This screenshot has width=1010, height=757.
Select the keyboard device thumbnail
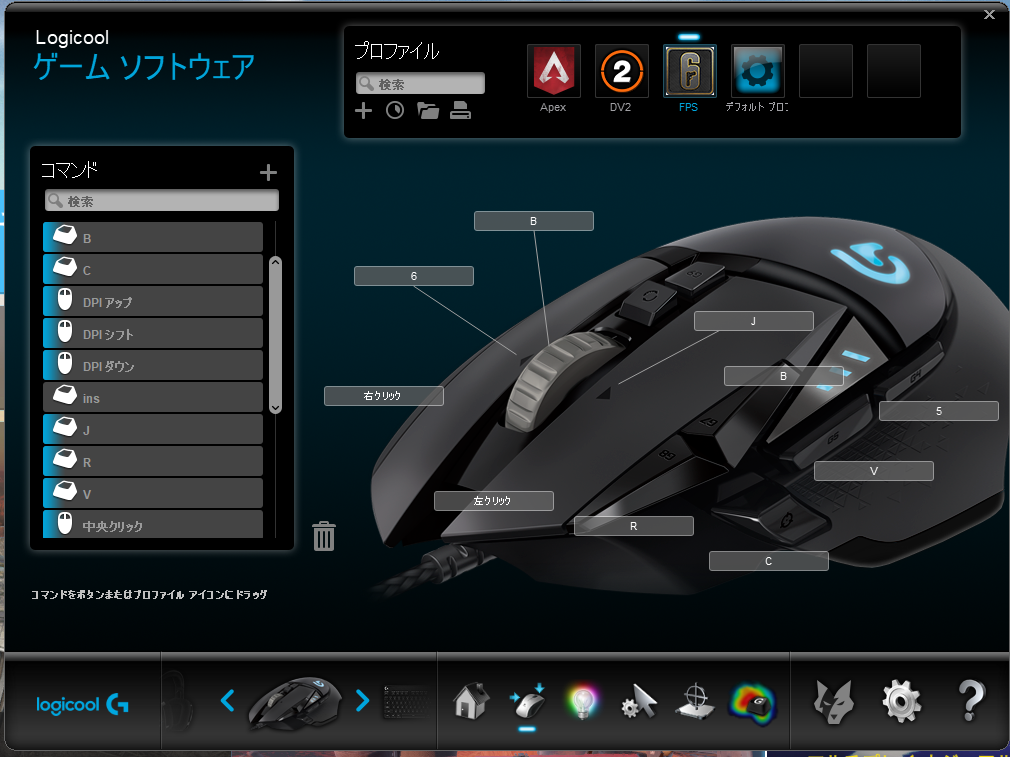point(406,702)
